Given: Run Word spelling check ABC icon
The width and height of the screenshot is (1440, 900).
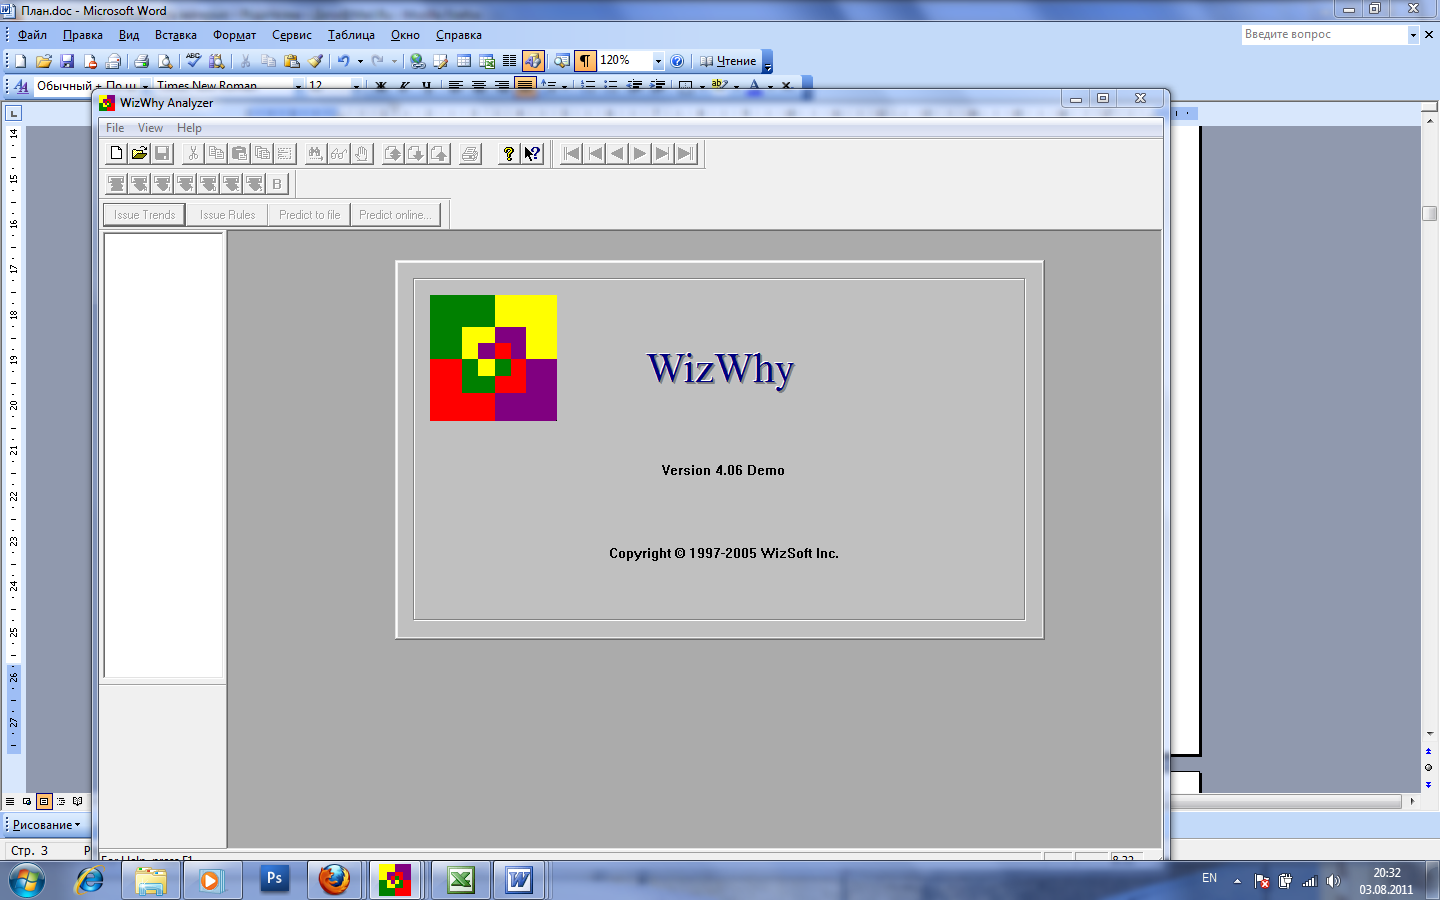Looking at the screenshot, I should pyautogui.click(x=194, y=61).
